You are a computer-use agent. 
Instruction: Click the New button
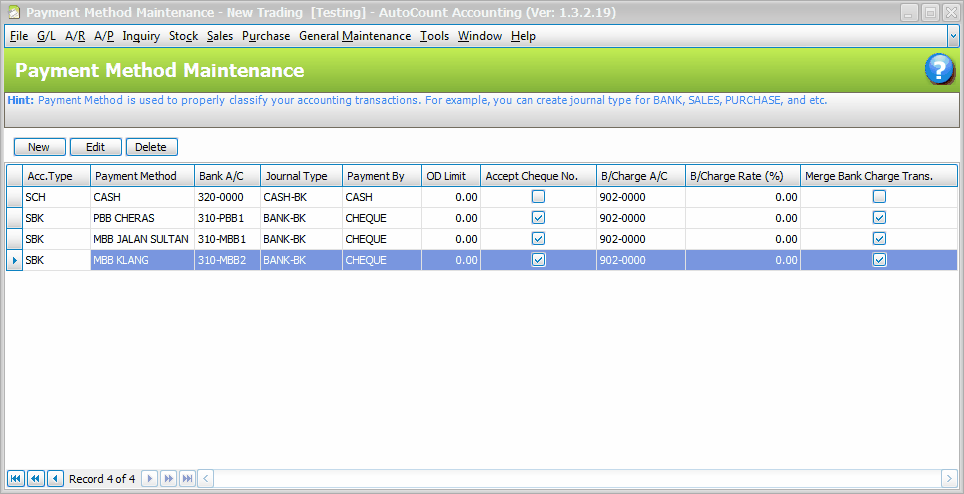point(39,147)
